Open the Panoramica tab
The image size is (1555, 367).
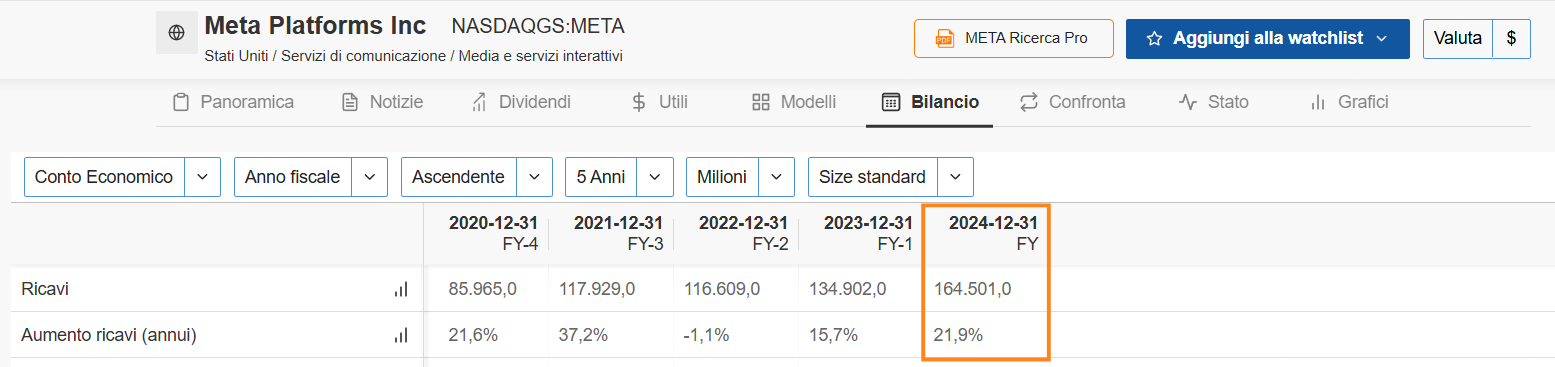[233, 102]
